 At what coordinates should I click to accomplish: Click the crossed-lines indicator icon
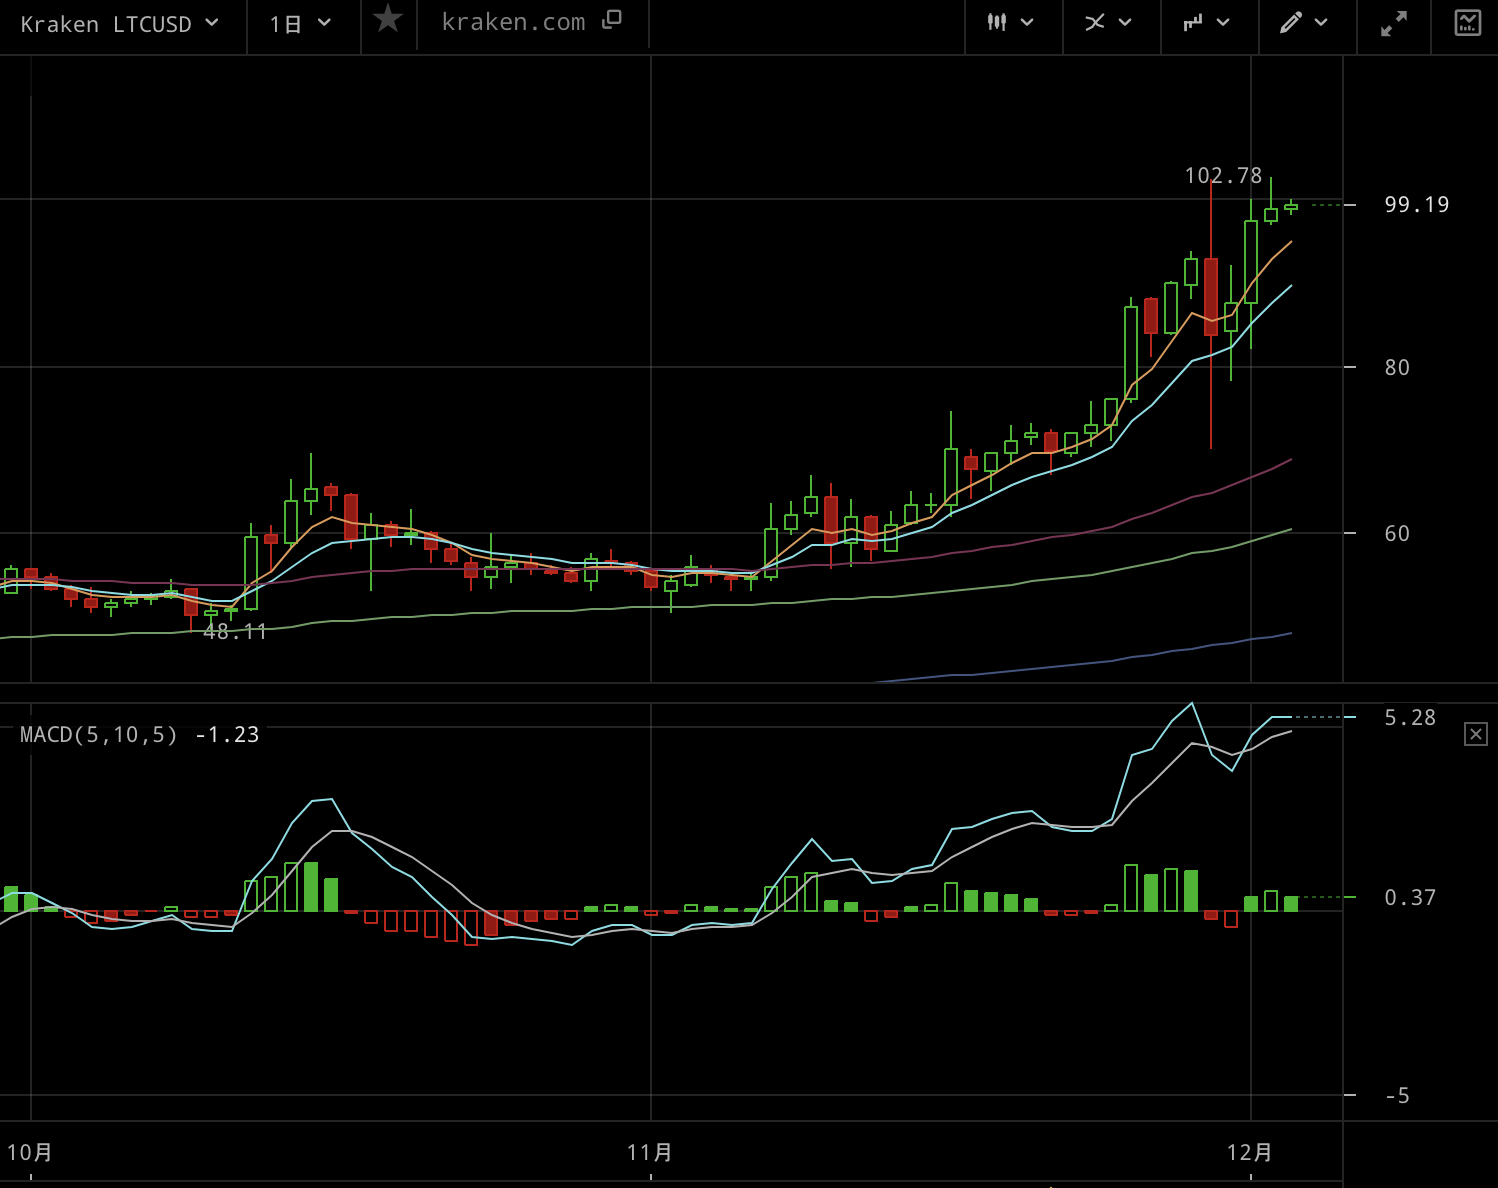tap(1095, 22)
